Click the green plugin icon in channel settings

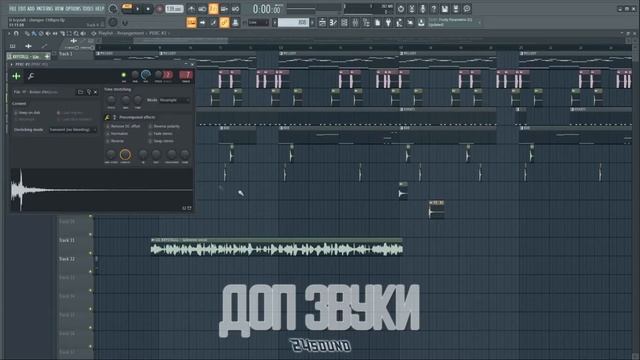tap(16, 76)
